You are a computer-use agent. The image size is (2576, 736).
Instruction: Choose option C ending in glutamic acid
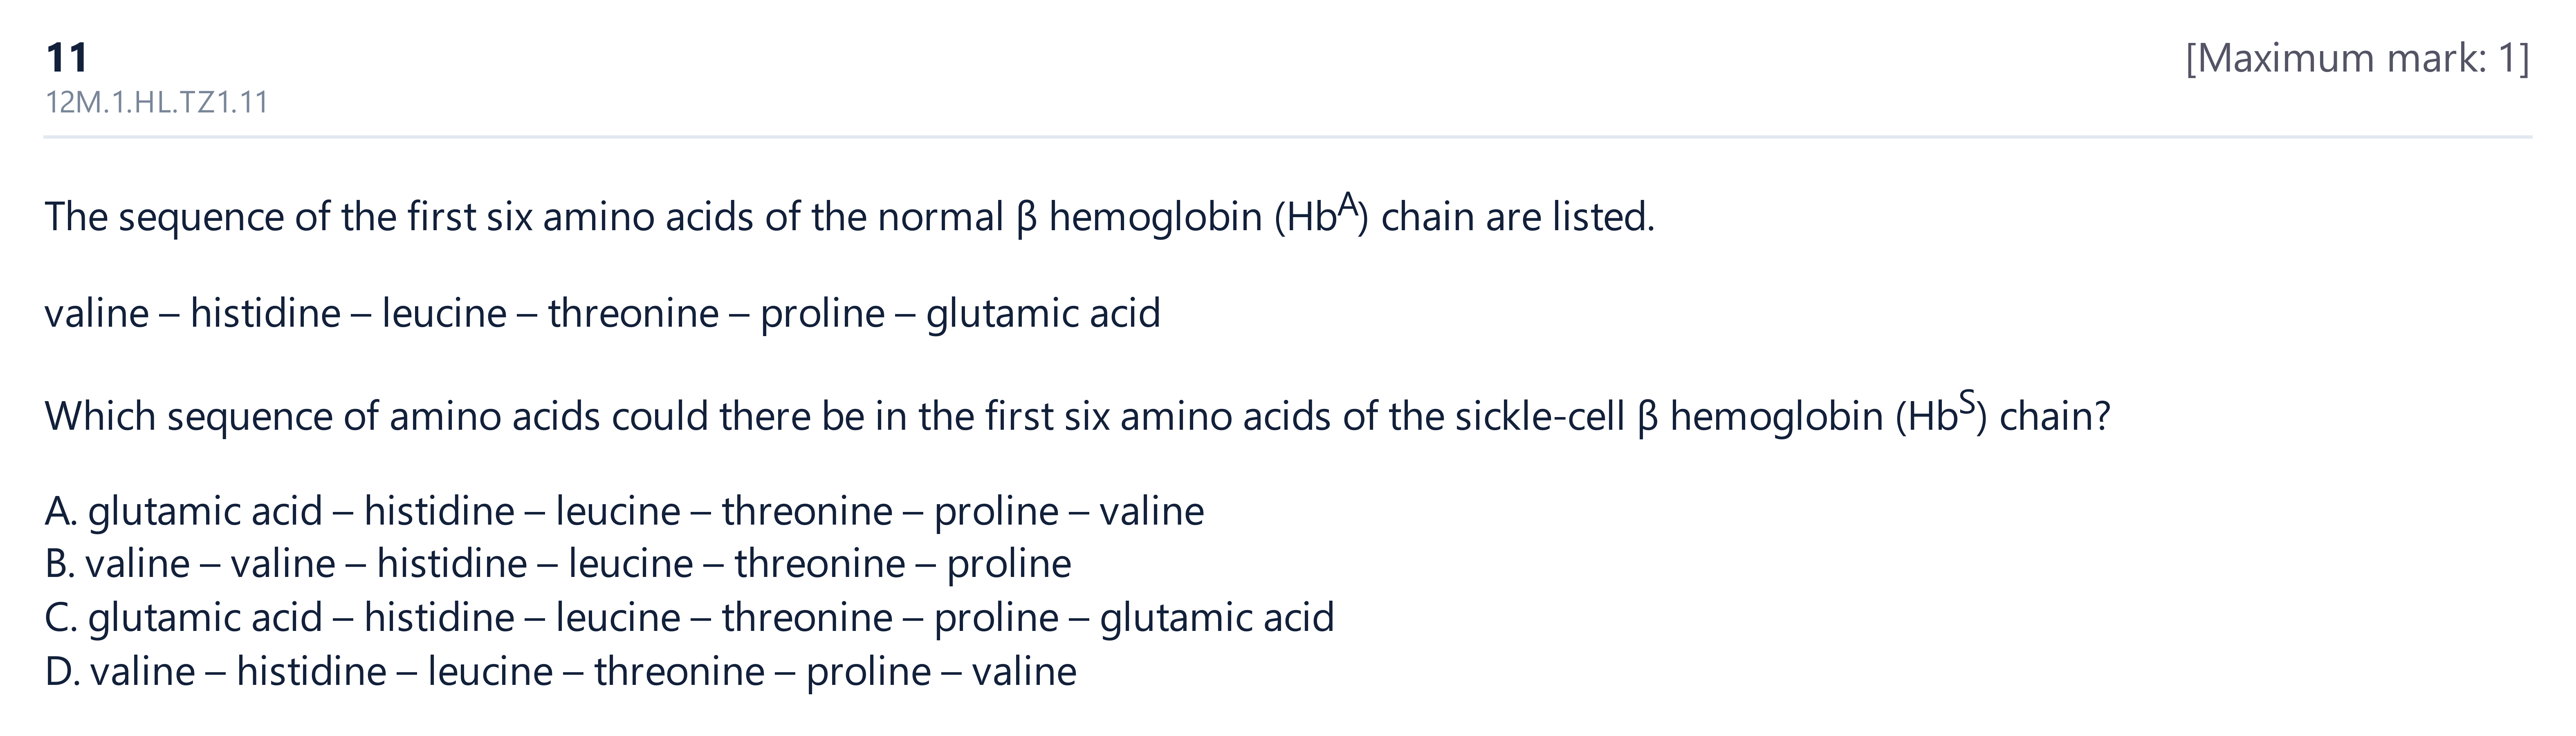click(x=689, y=618)
